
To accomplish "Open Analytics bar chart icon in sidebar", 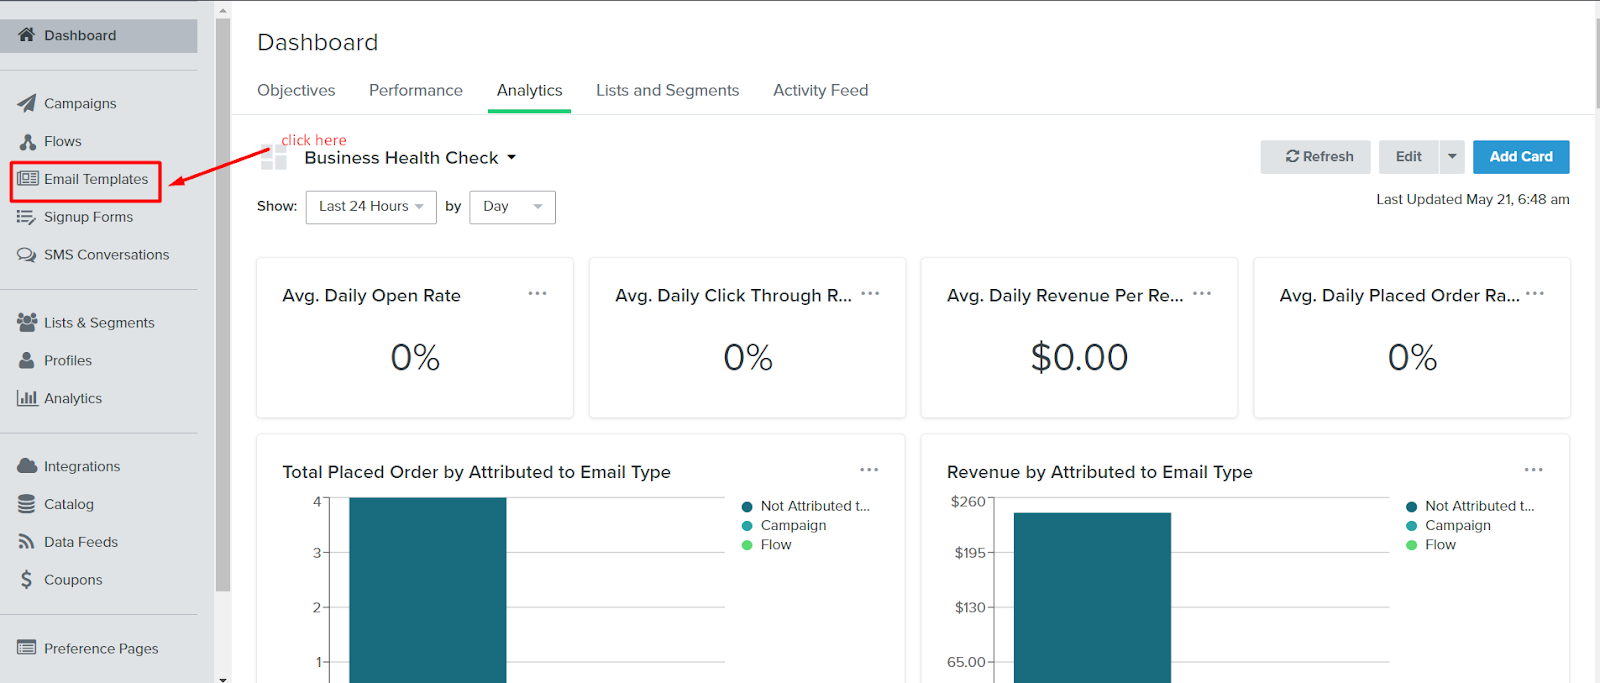I will [x=27, y=398].
